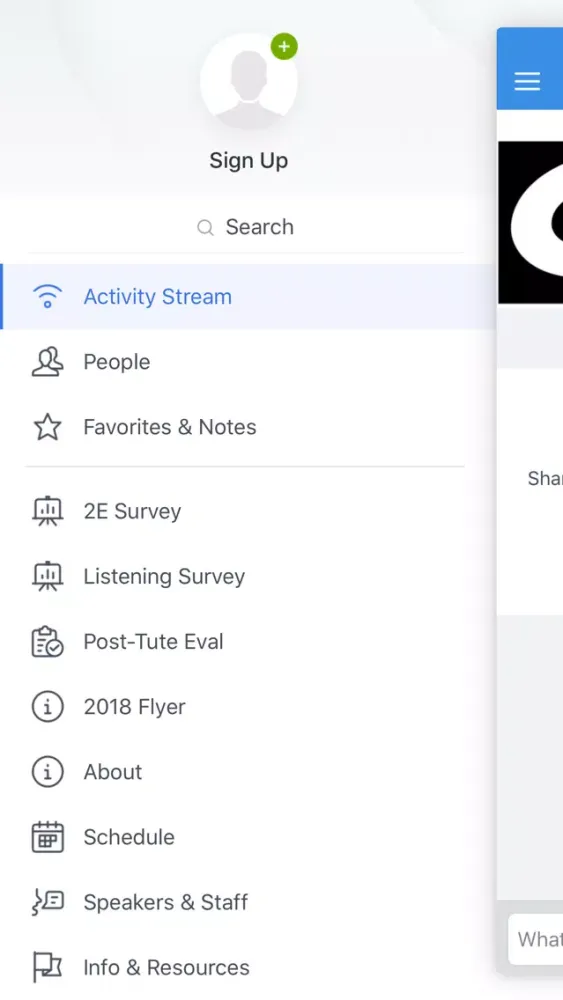Open the 2E Survey item
The width and height of the screenshot is (563, 1000).
[x=248, y=511]
